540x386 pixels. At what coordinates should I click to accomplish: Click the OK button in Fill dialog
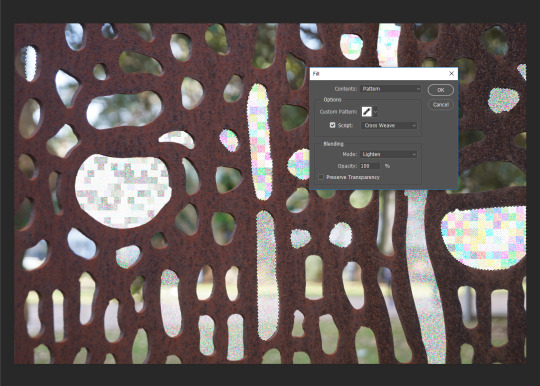coord(440,90)
